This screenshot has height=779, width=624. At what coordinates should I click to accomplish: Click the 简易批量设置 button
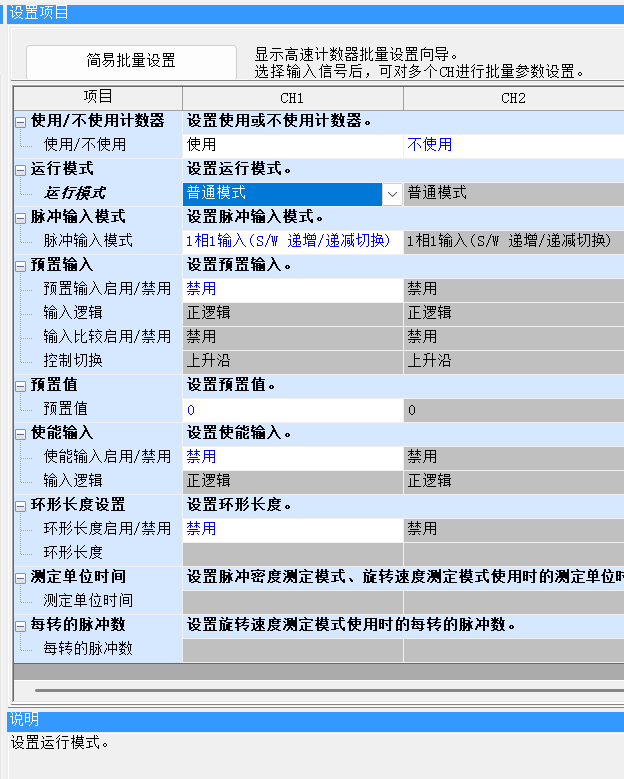pos(131,61)
